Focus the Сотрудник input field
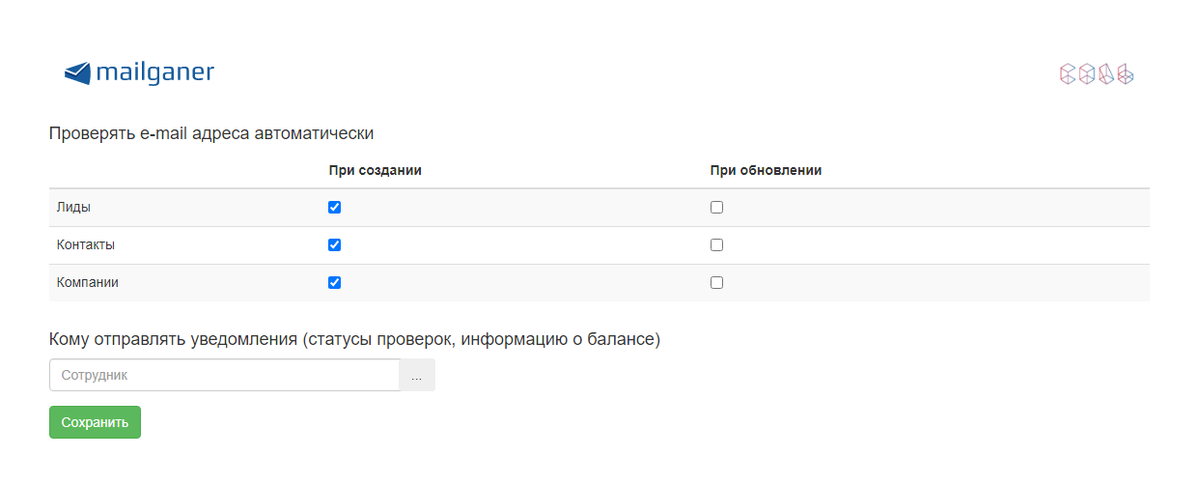Viewport: 1200px width, 485px height. coord(224,375)
